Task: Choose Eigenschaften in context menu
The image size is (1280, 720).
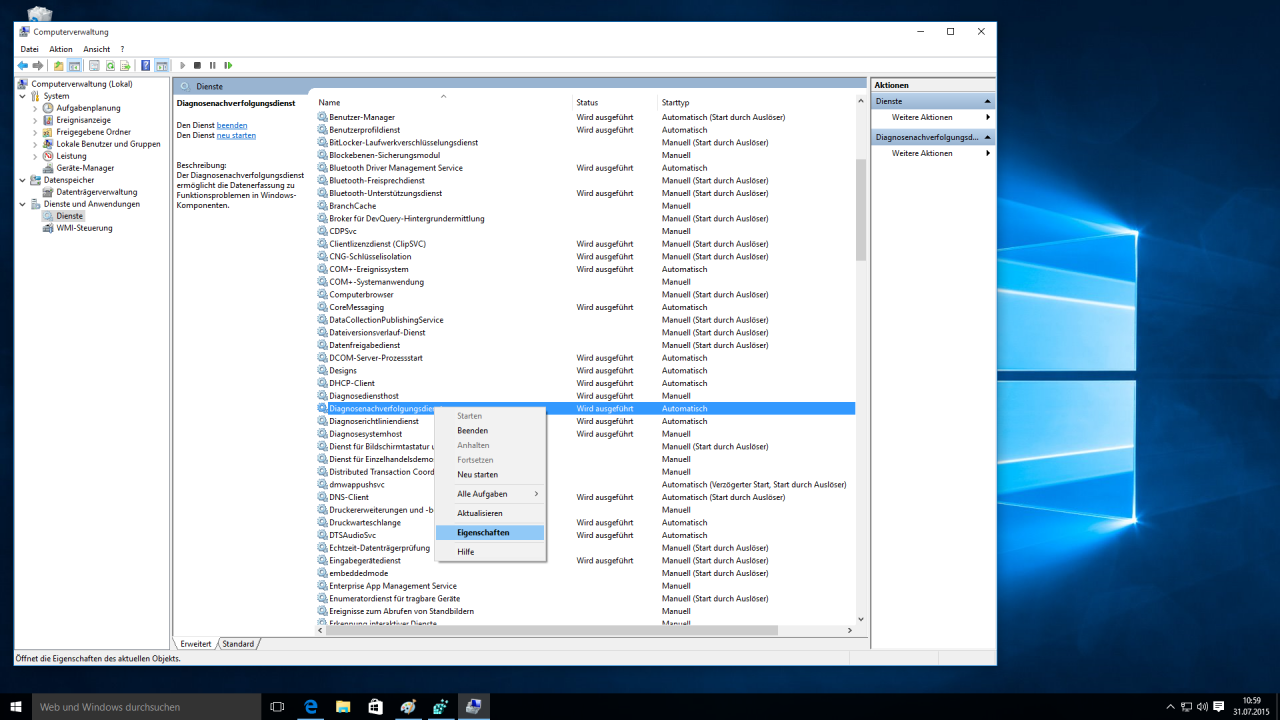Action: pyautogui.click(x=490, y=533)
